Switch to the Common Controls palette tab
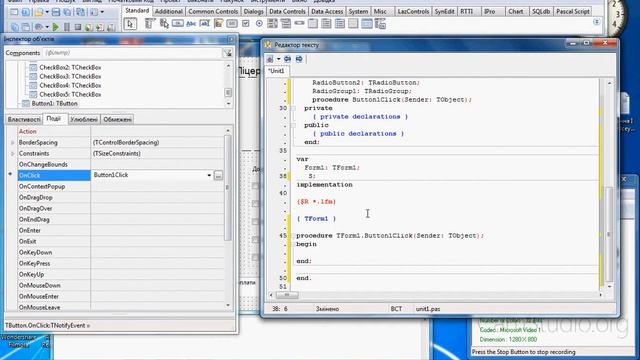Screen dimensions: 640x360 (x=213, y=11)
